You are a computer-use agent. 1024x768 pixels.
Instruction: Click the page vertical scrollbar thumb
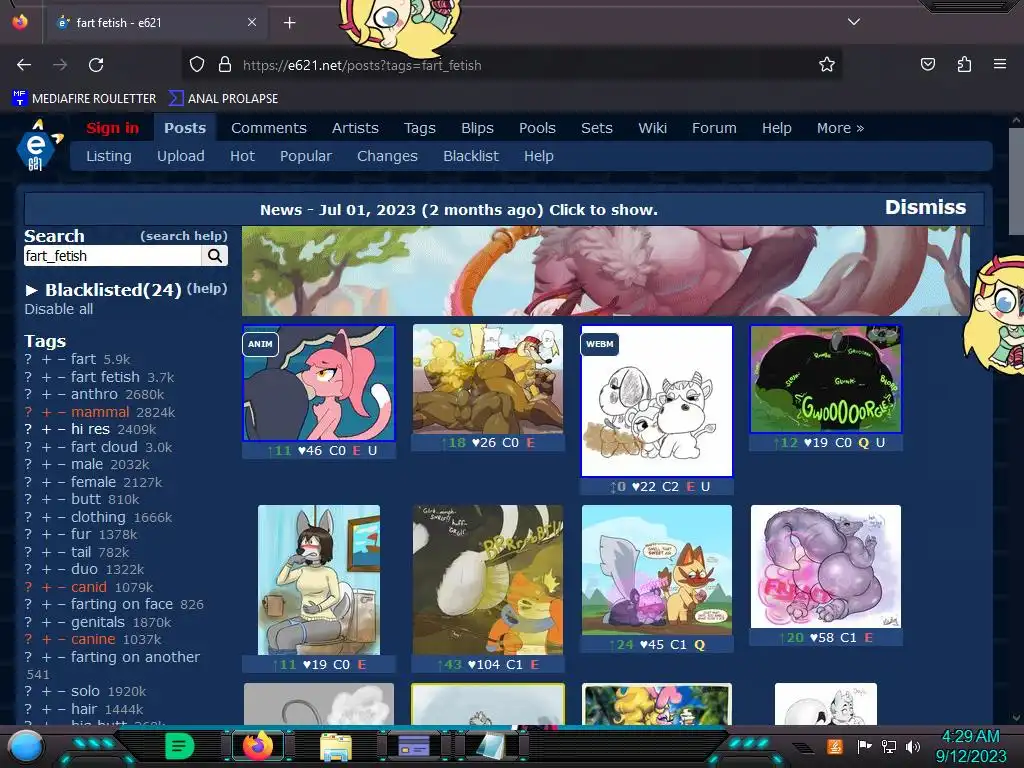click(x=1016, y=181)
